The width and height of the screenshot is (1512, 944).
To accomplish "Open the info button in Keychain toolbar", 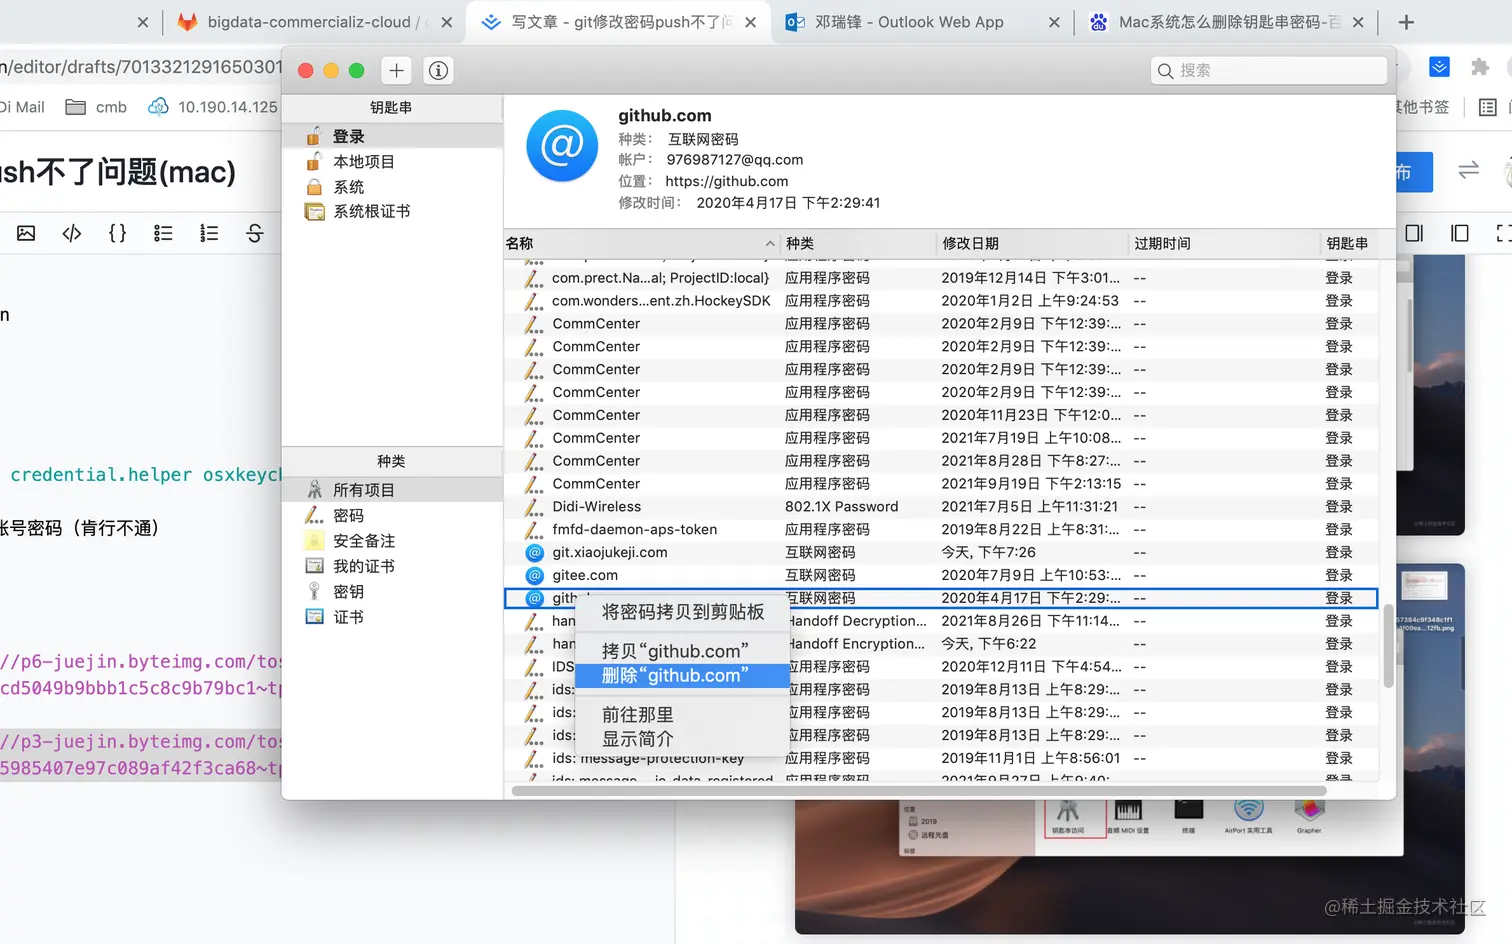I will [438, 70].
